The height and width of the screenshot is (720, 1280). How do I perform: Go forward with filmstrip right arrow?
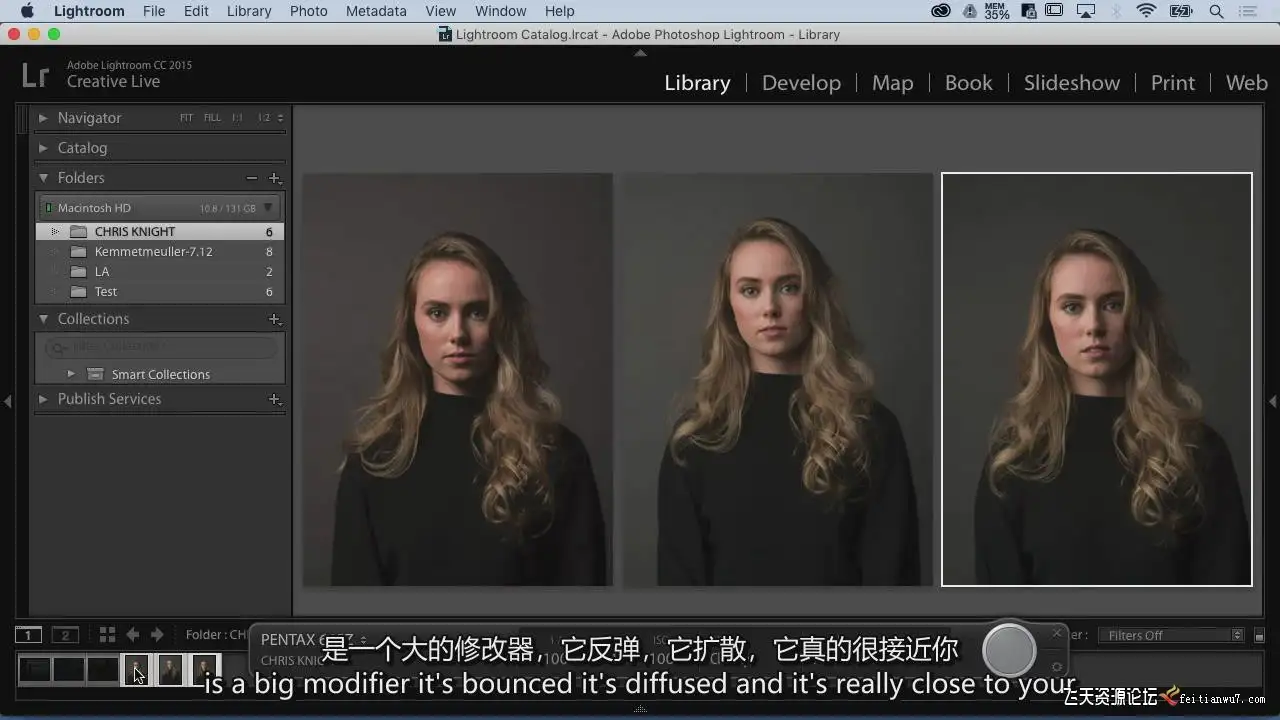click(x=156, y=635)
